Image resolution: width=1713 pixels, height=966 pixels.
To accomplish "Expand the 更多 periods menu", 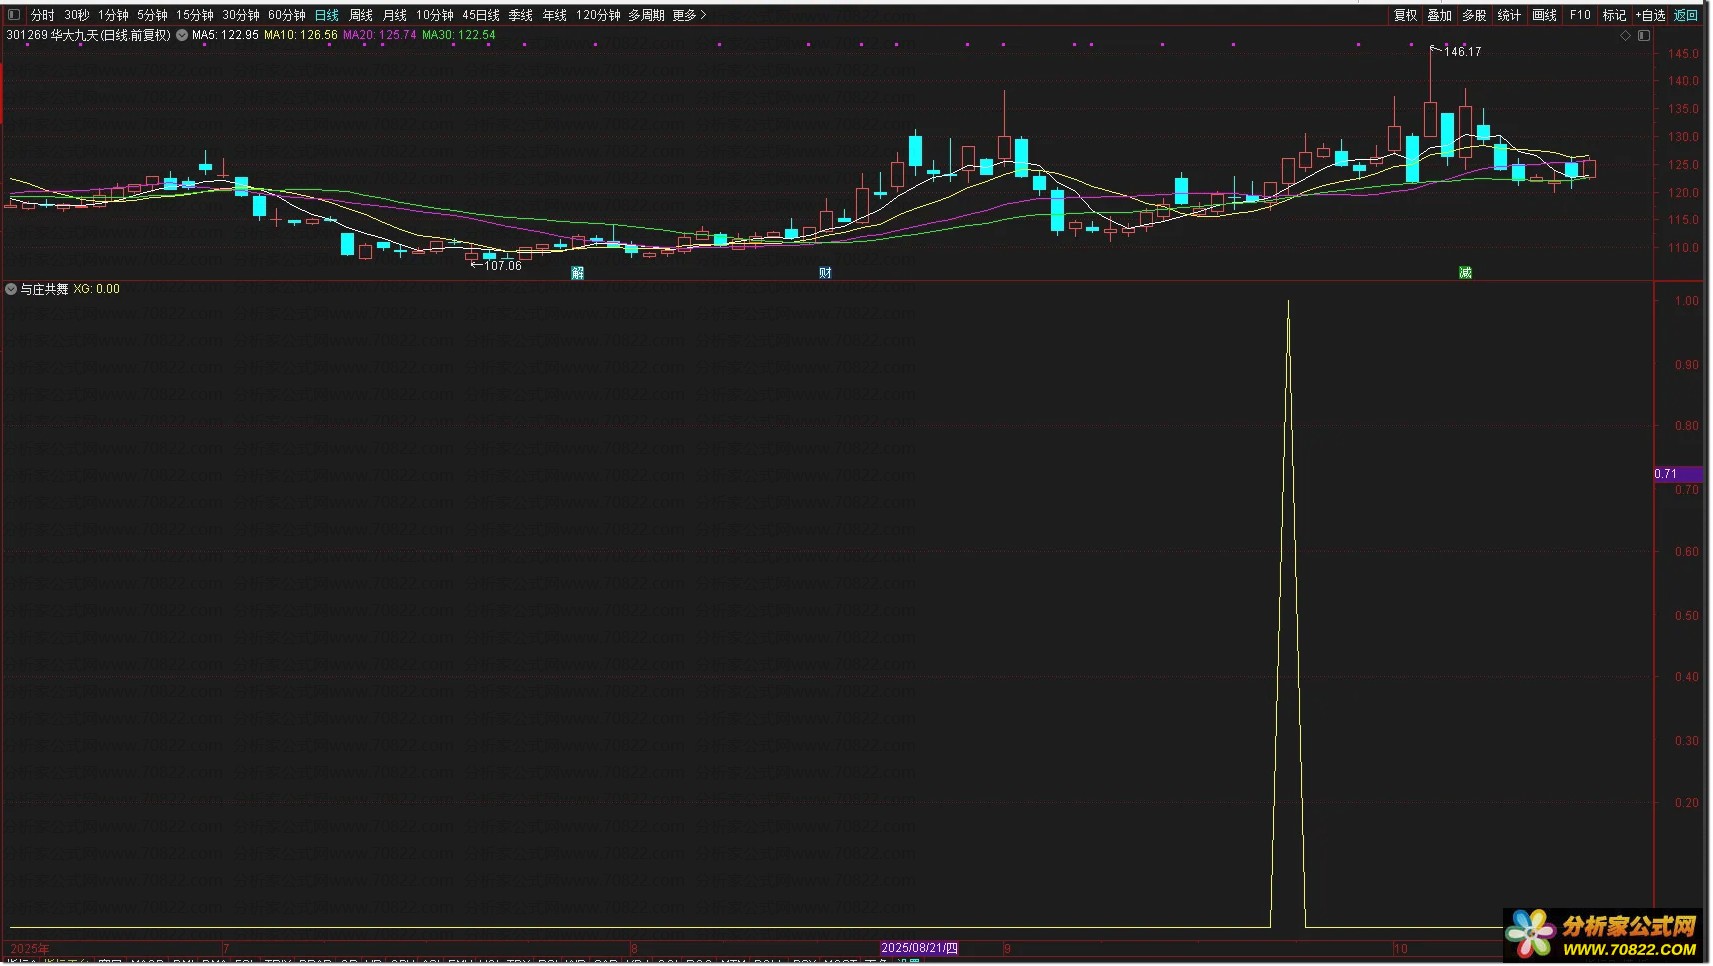I will coord(690,15).
